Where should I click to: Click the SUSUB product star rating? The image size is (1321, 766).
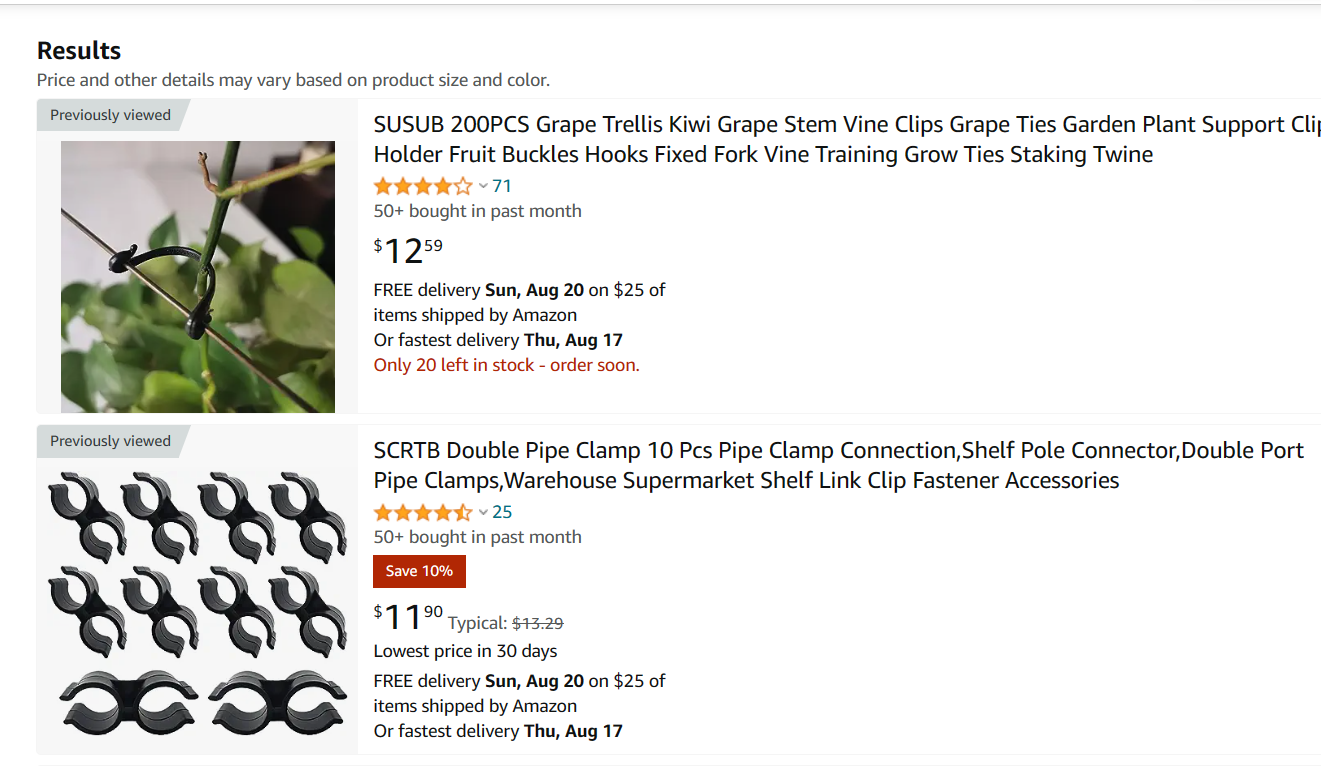tap(422, 186)
